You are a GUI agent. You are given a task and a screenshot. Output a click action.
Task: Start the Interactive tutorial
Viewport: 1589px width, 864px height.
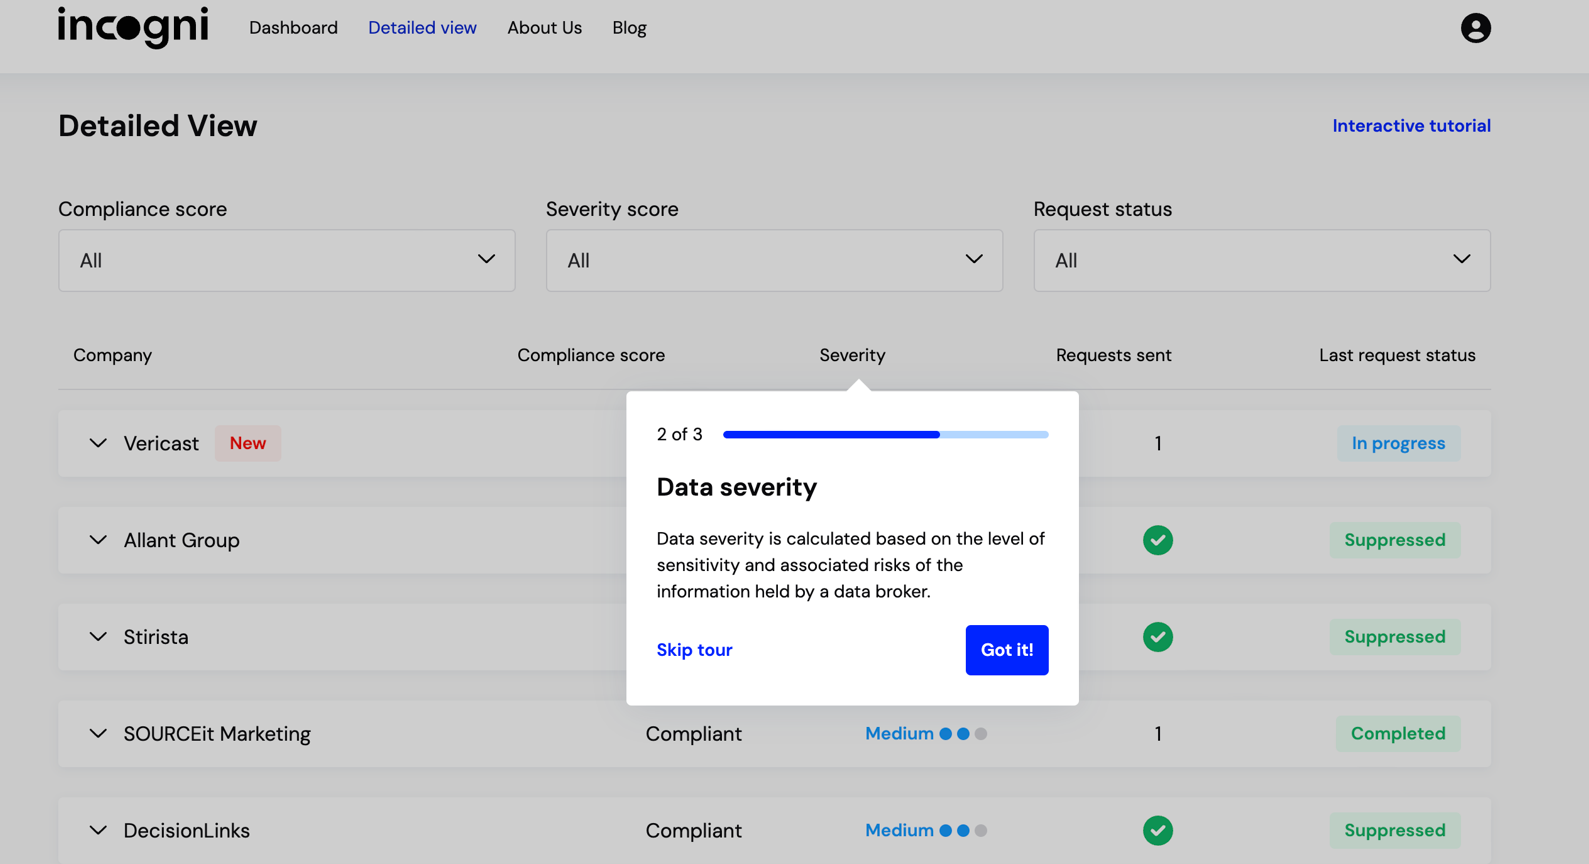click(x=1410, y=126)
